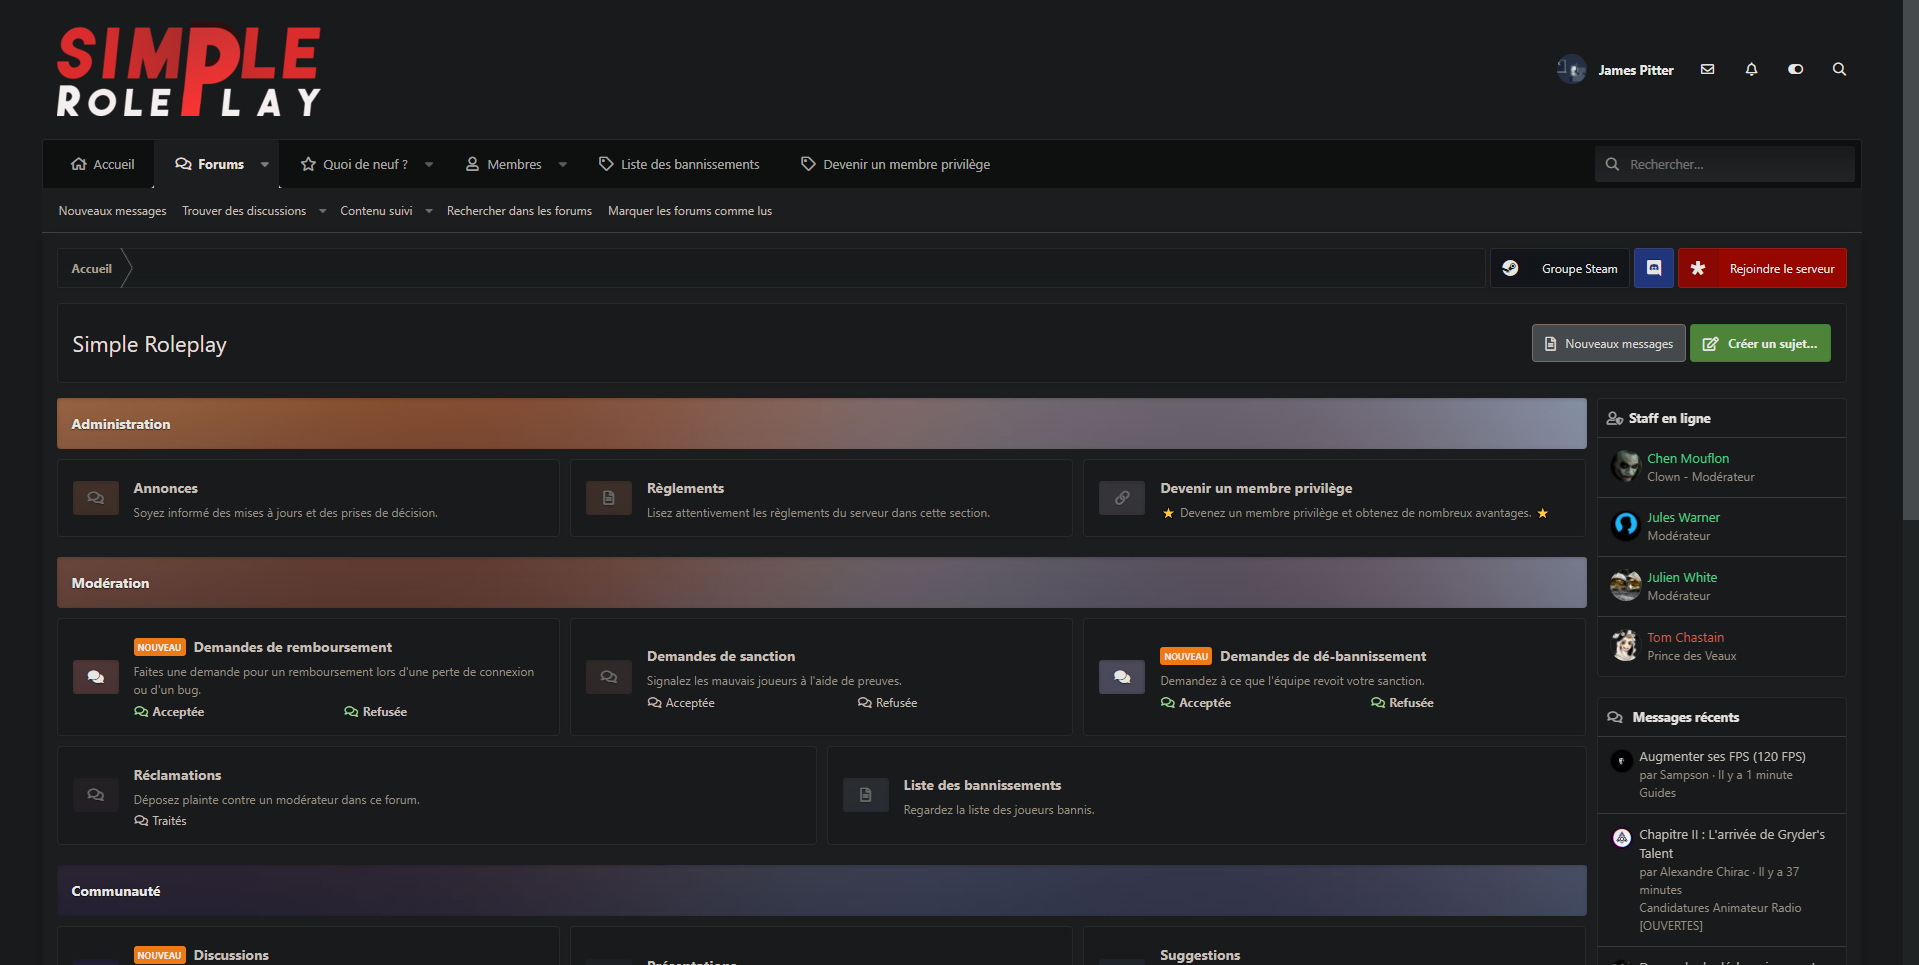Click the Discord icon button
1919x965 pixels.
coord(1653,268)
